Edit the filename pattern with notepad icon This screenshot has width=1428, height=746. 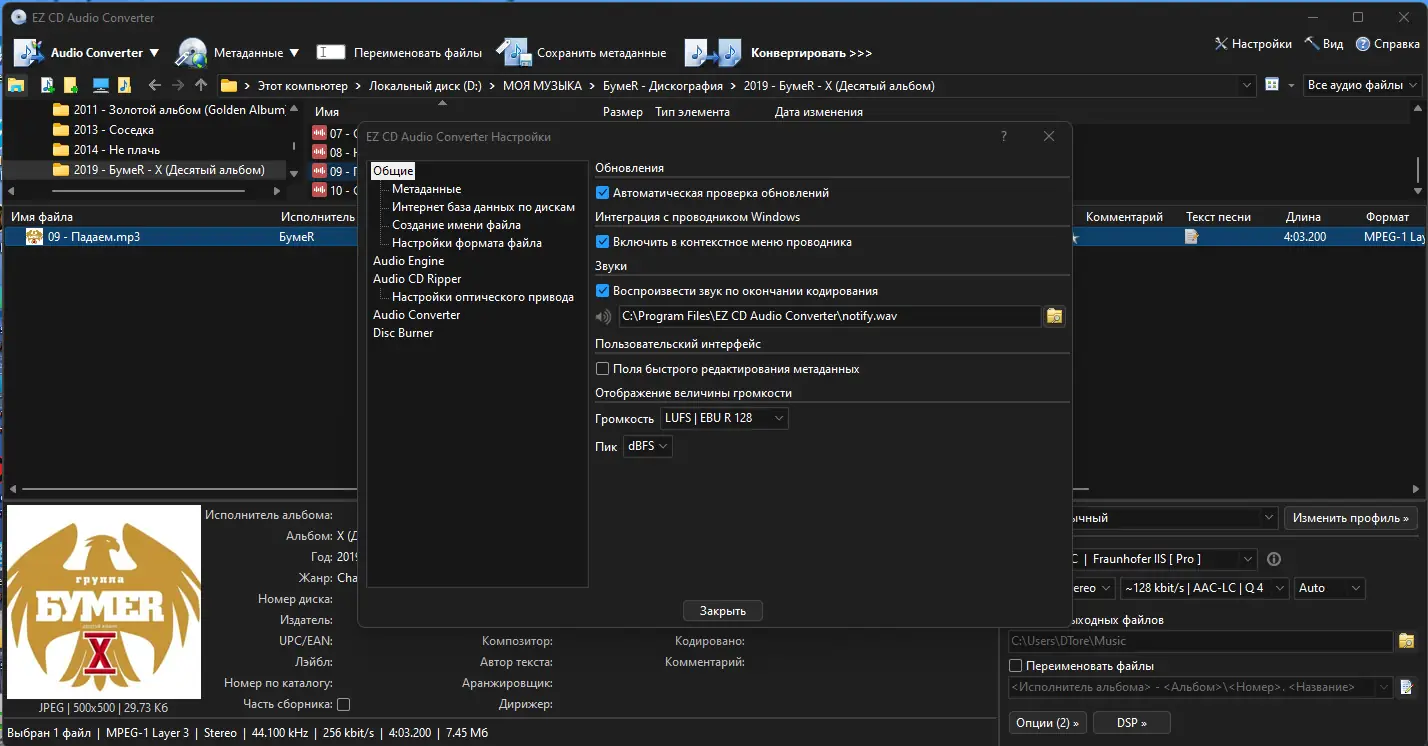click(x=1406, y=687)
